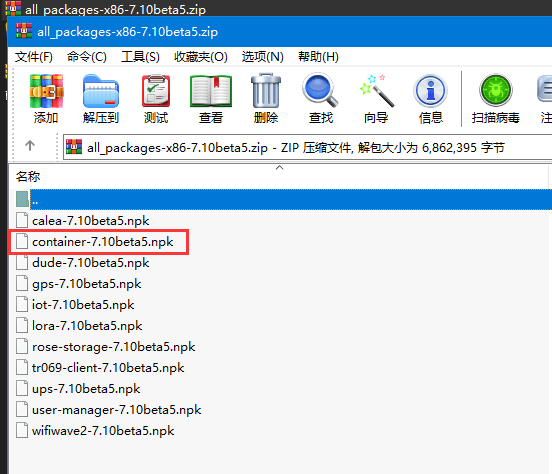
Task: Select the parent folder '..' entry
Action: (x=283, y=200)
